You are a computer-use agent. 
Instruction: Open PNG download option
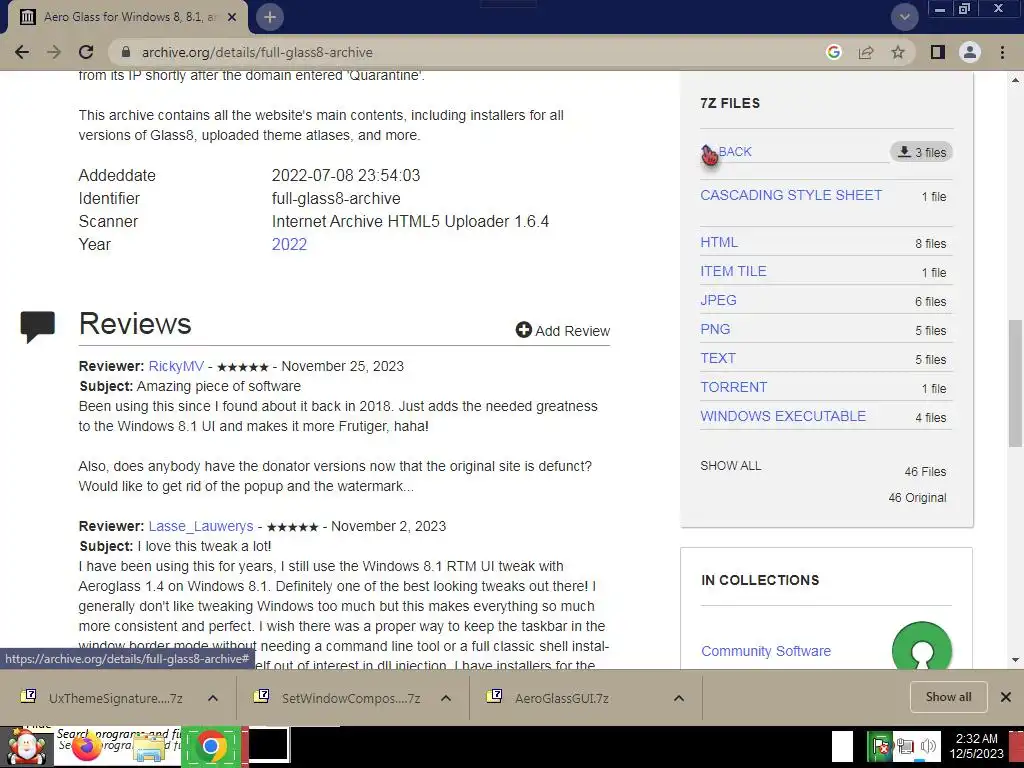[x=715, y=329]
